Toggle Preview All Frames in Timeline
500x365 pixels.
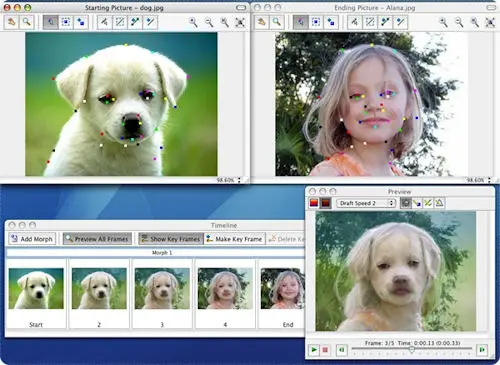[97, 239]
